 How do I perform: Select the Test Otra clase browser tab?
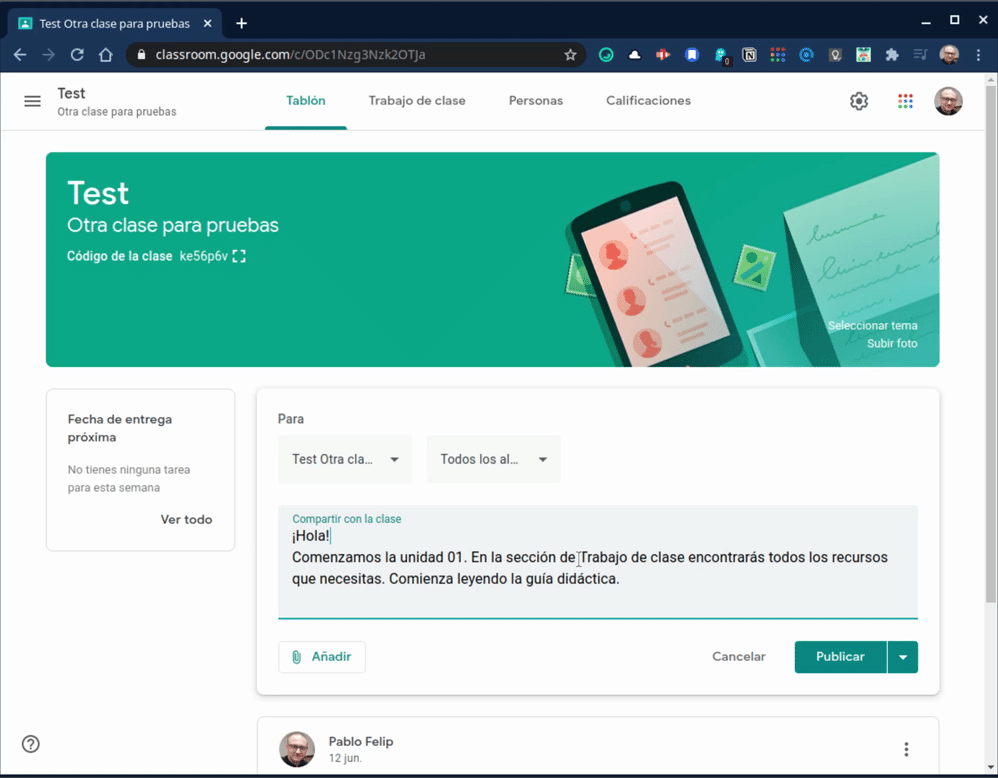(115, 24)
